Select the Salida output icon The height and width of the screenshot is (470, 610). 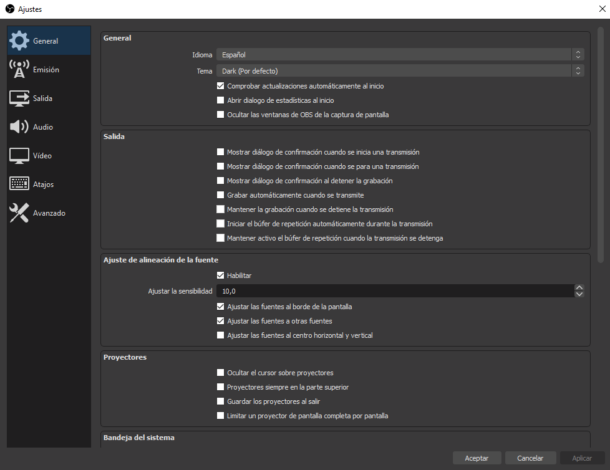(x=19, y=98)
